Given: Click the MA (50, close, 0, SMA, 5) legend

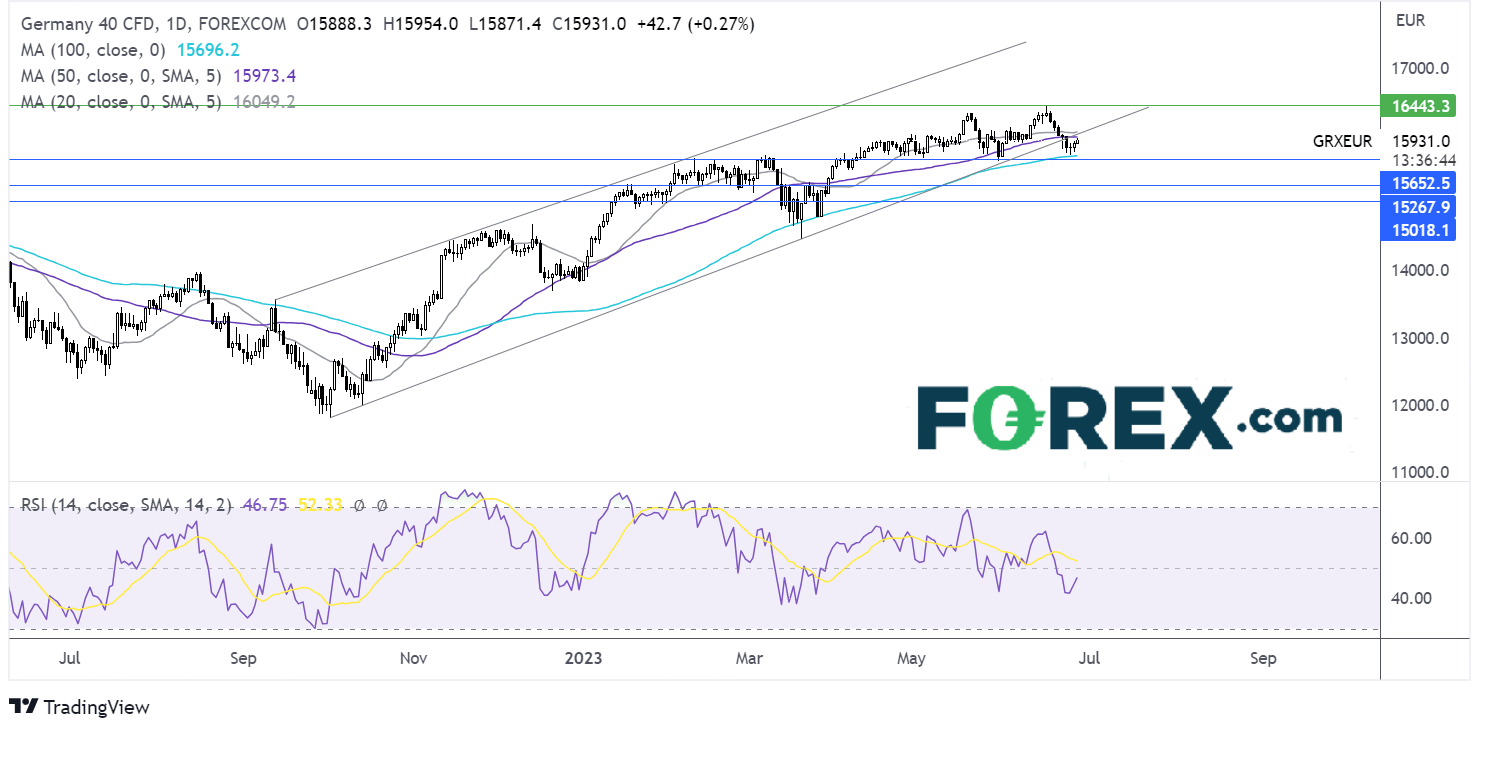Looking at the screenshot, I should [119, 76].
